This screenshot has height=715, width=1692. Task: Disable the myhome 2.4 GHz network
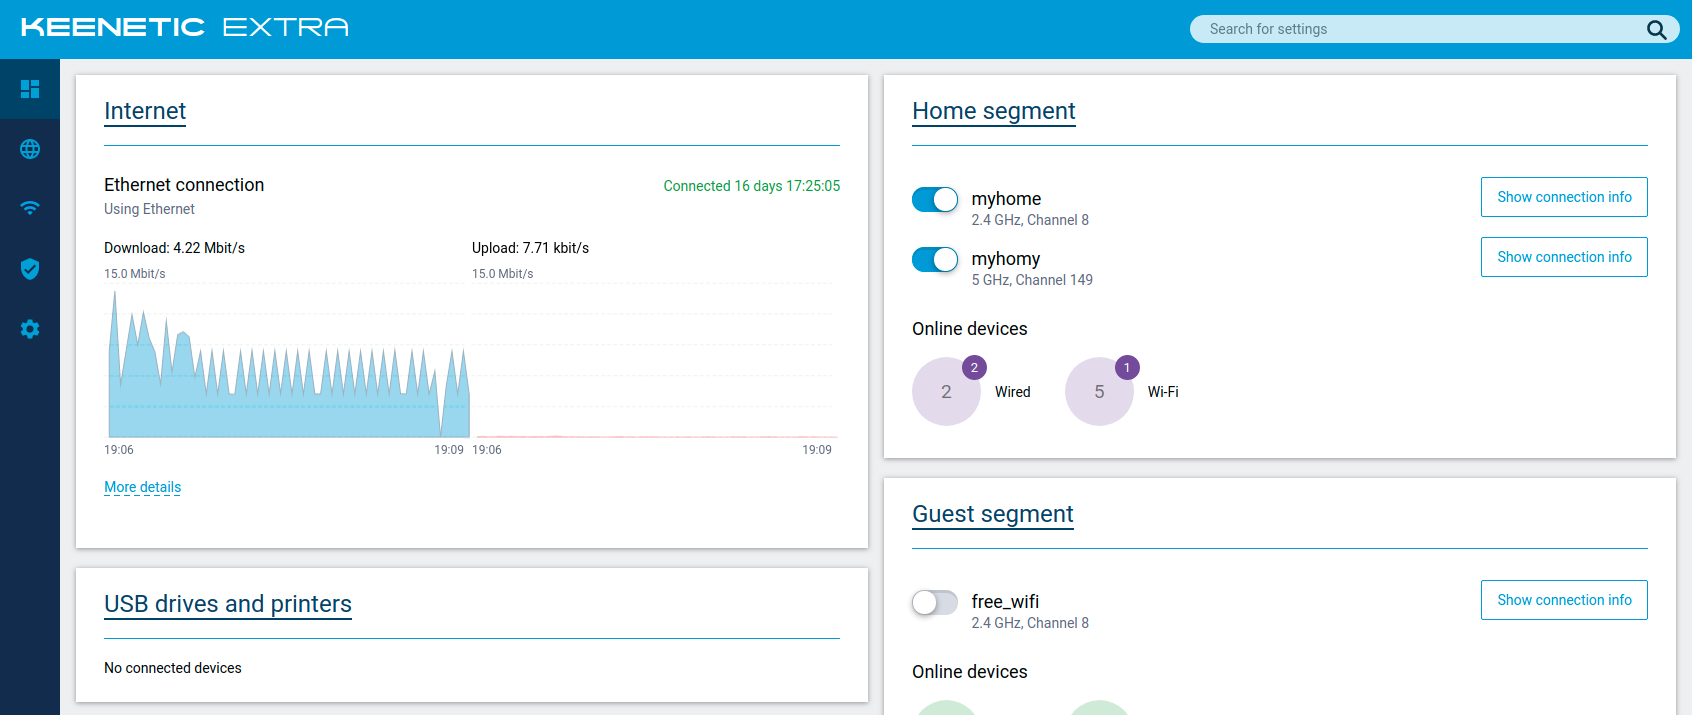935,200
